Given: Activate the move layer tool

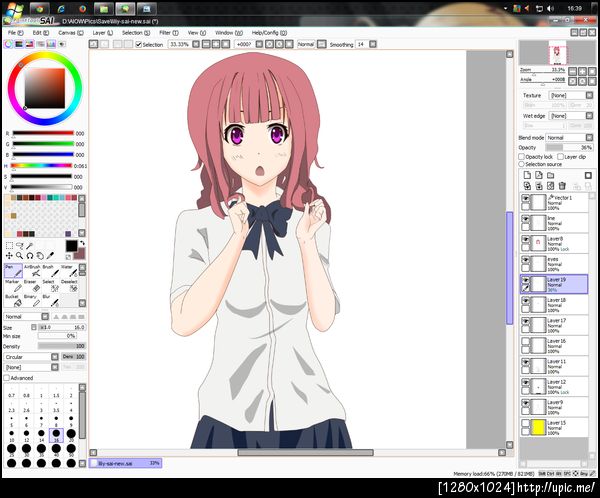Looking at the screenshot, I should (x=9, y=256).
